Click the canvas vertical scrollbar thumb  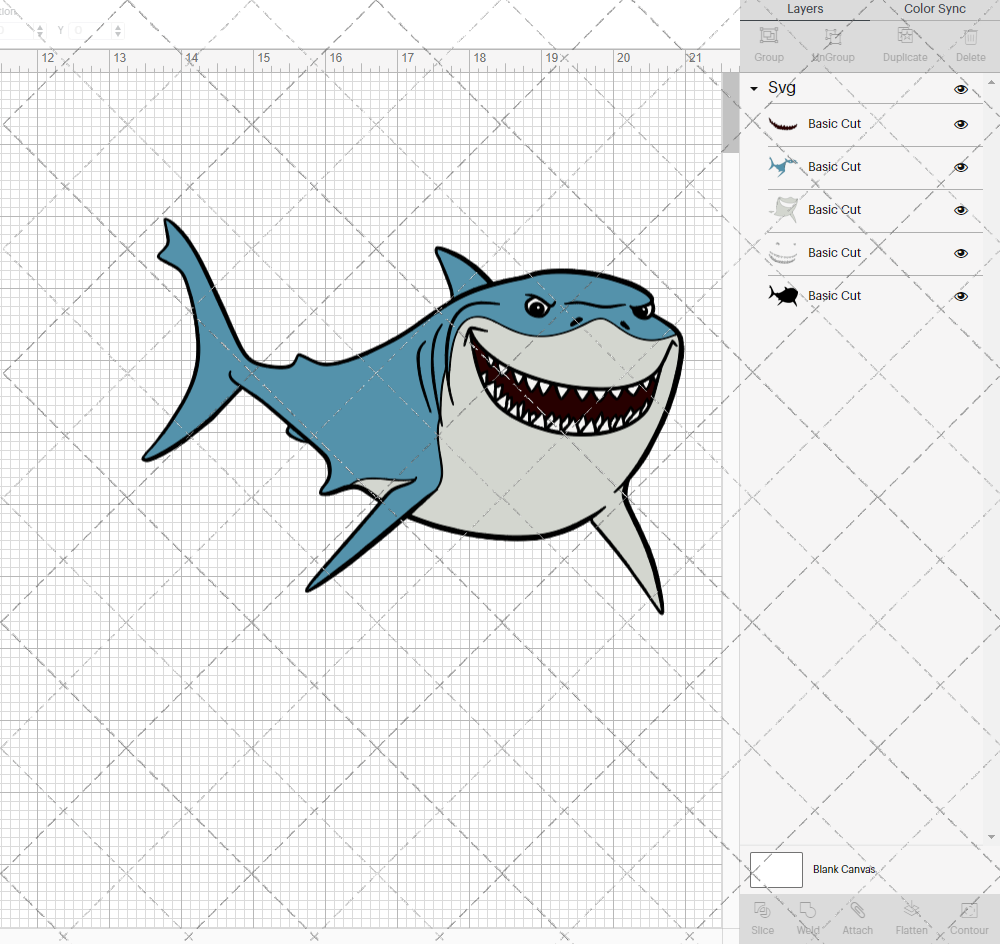[x=730, y=112]
